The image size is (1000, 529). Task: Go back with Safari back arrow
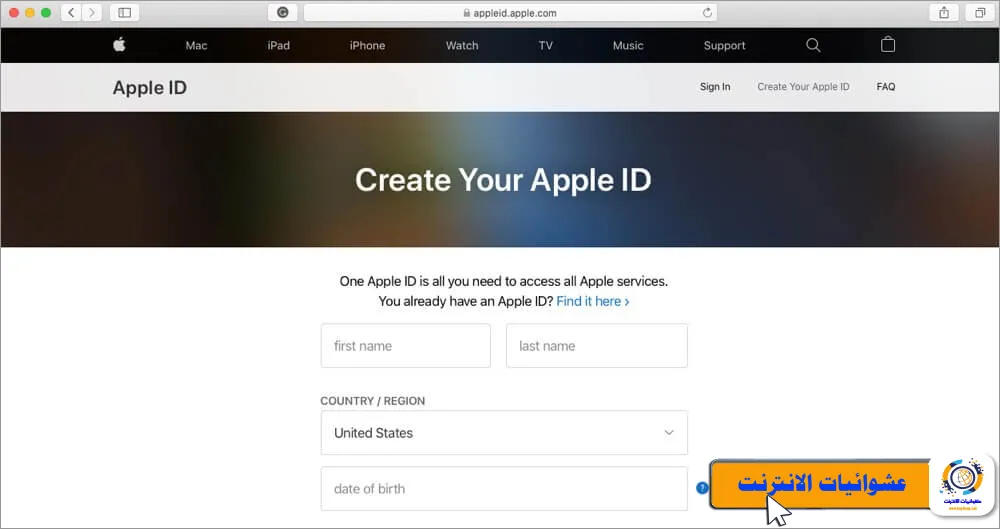click(x=71, y=12)
